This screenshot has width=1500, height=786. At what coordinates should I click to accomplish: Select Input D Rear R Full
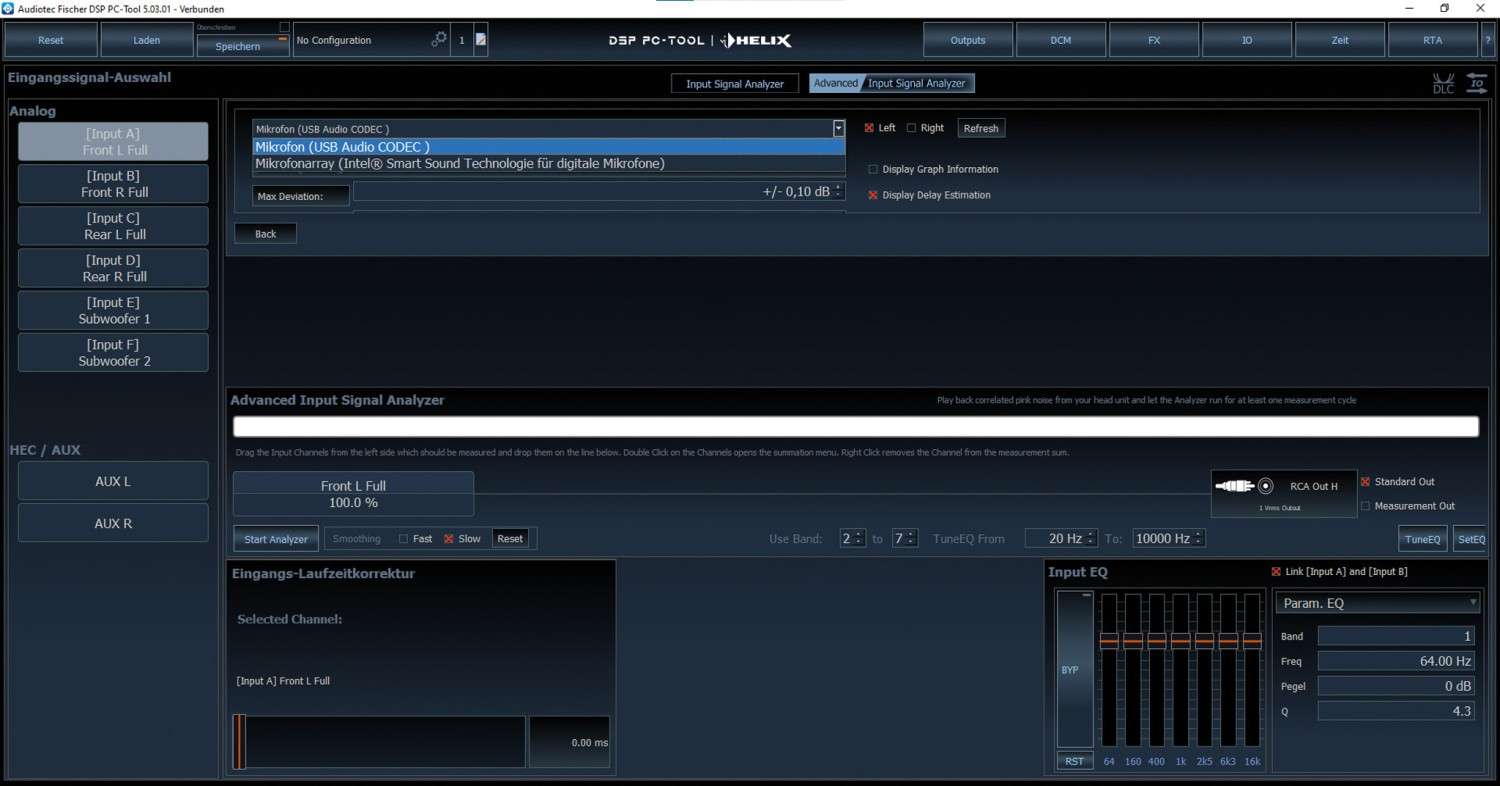[x=113, y=268]
